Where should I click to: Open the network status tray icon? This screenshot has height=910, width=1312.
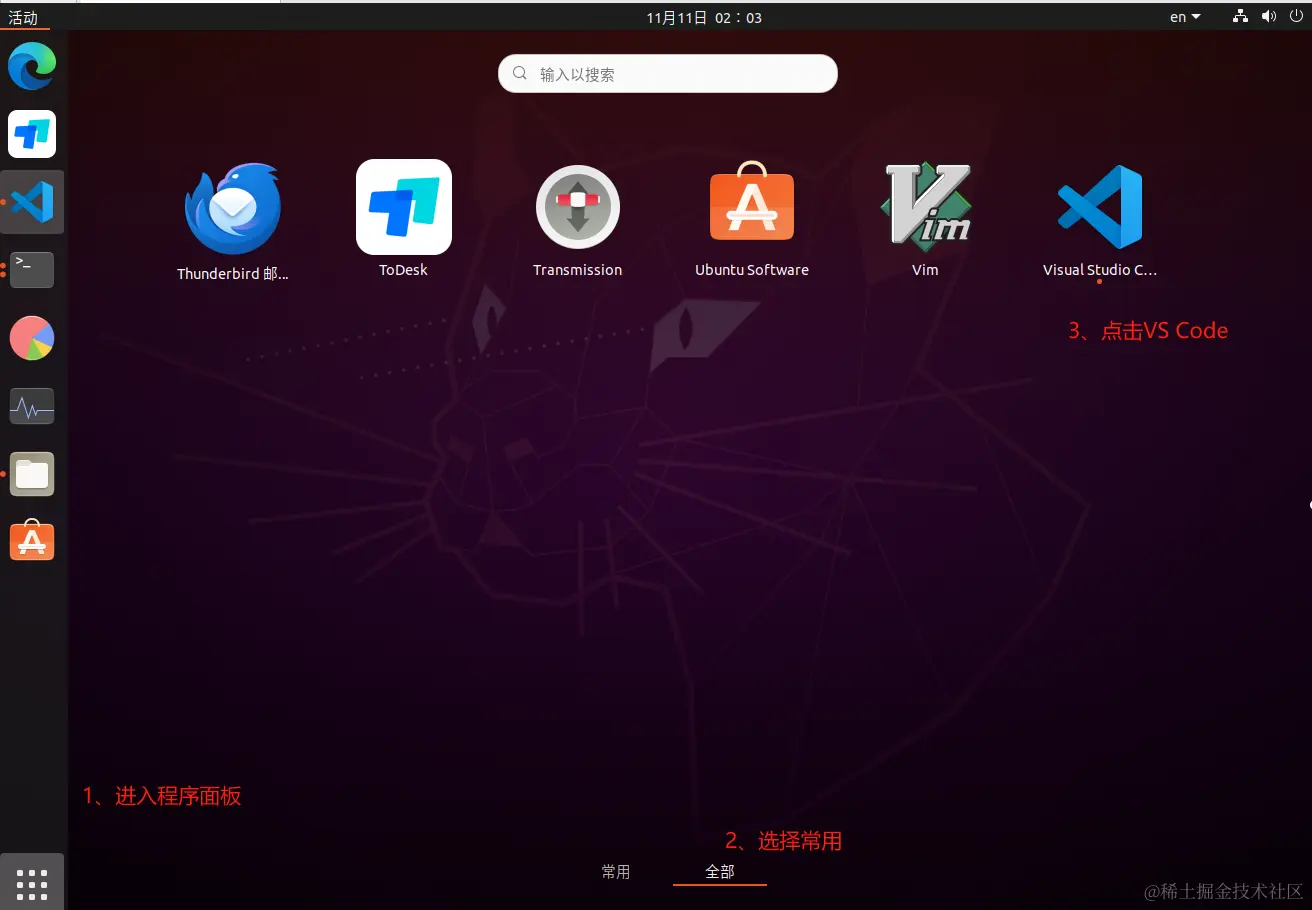(x=1240, y=17)
